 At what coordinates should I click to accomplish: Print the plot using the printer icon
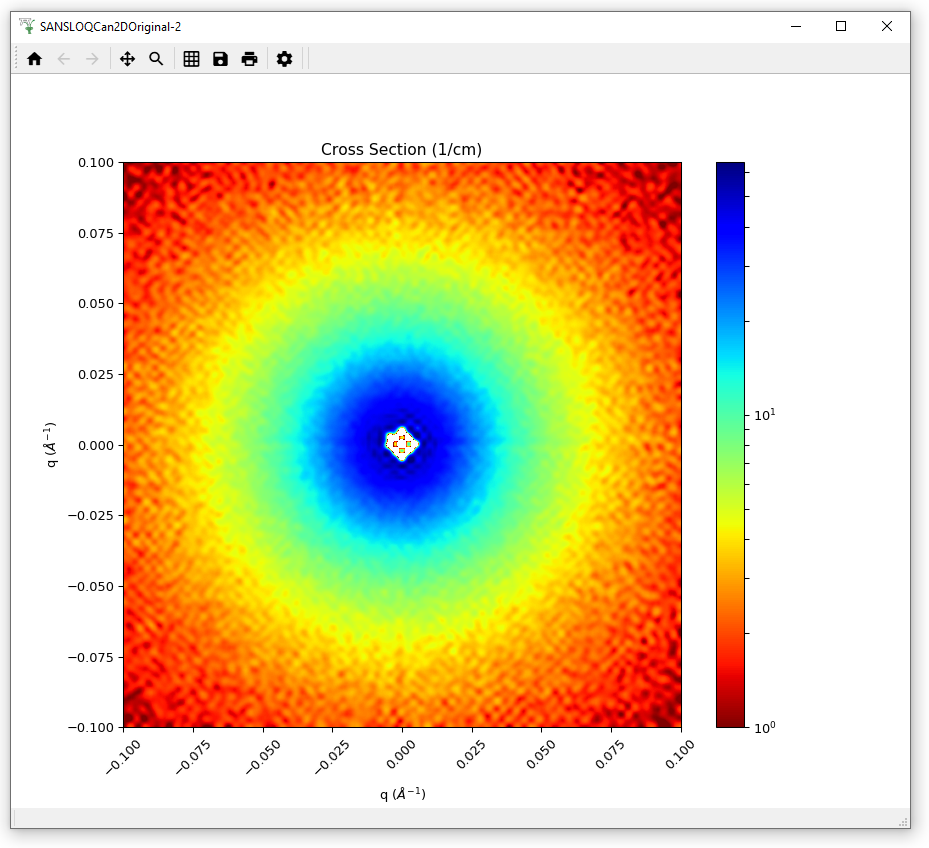(x=249, y=59)
